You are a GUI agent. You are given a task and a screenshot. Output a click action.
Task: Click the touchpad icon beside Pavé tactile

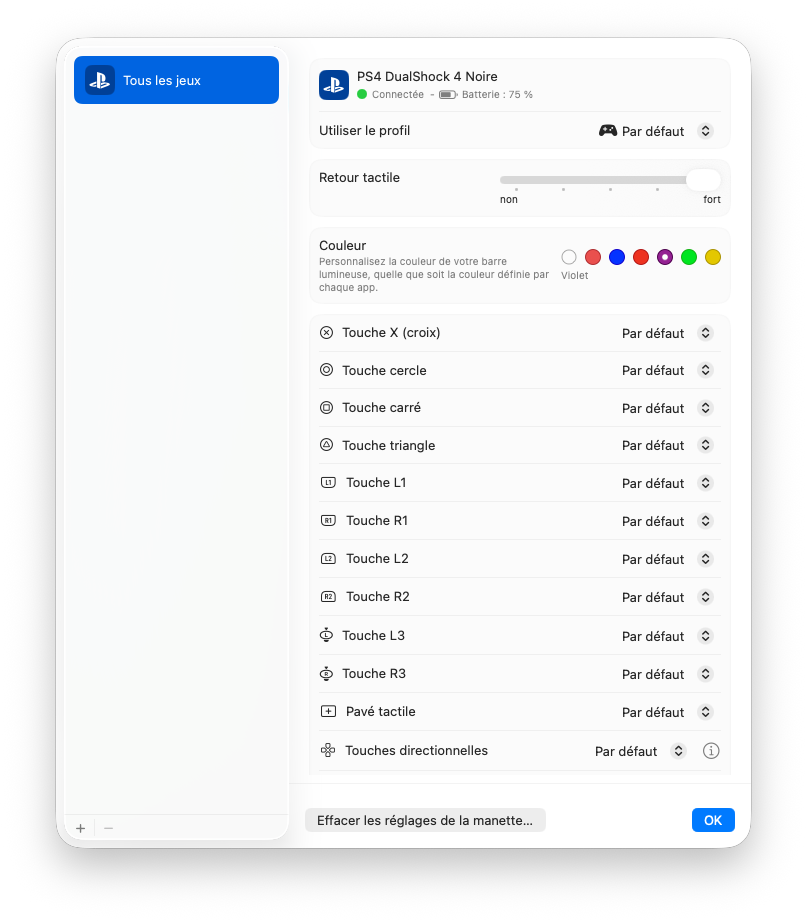[x=328, y=711]
